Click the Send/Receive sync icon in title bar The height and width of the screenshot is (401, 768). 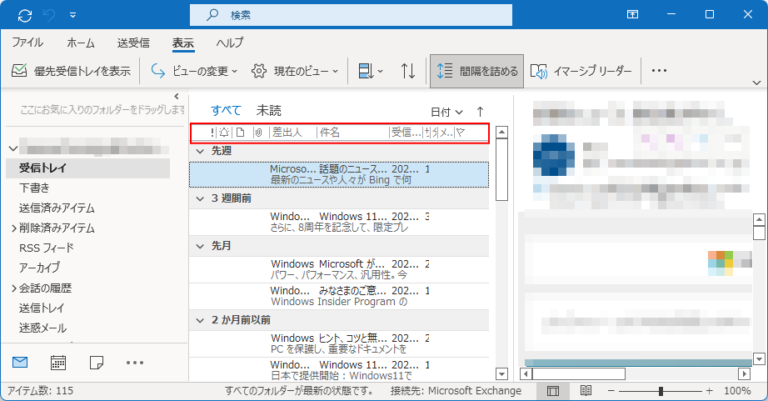tap(24, 16)
